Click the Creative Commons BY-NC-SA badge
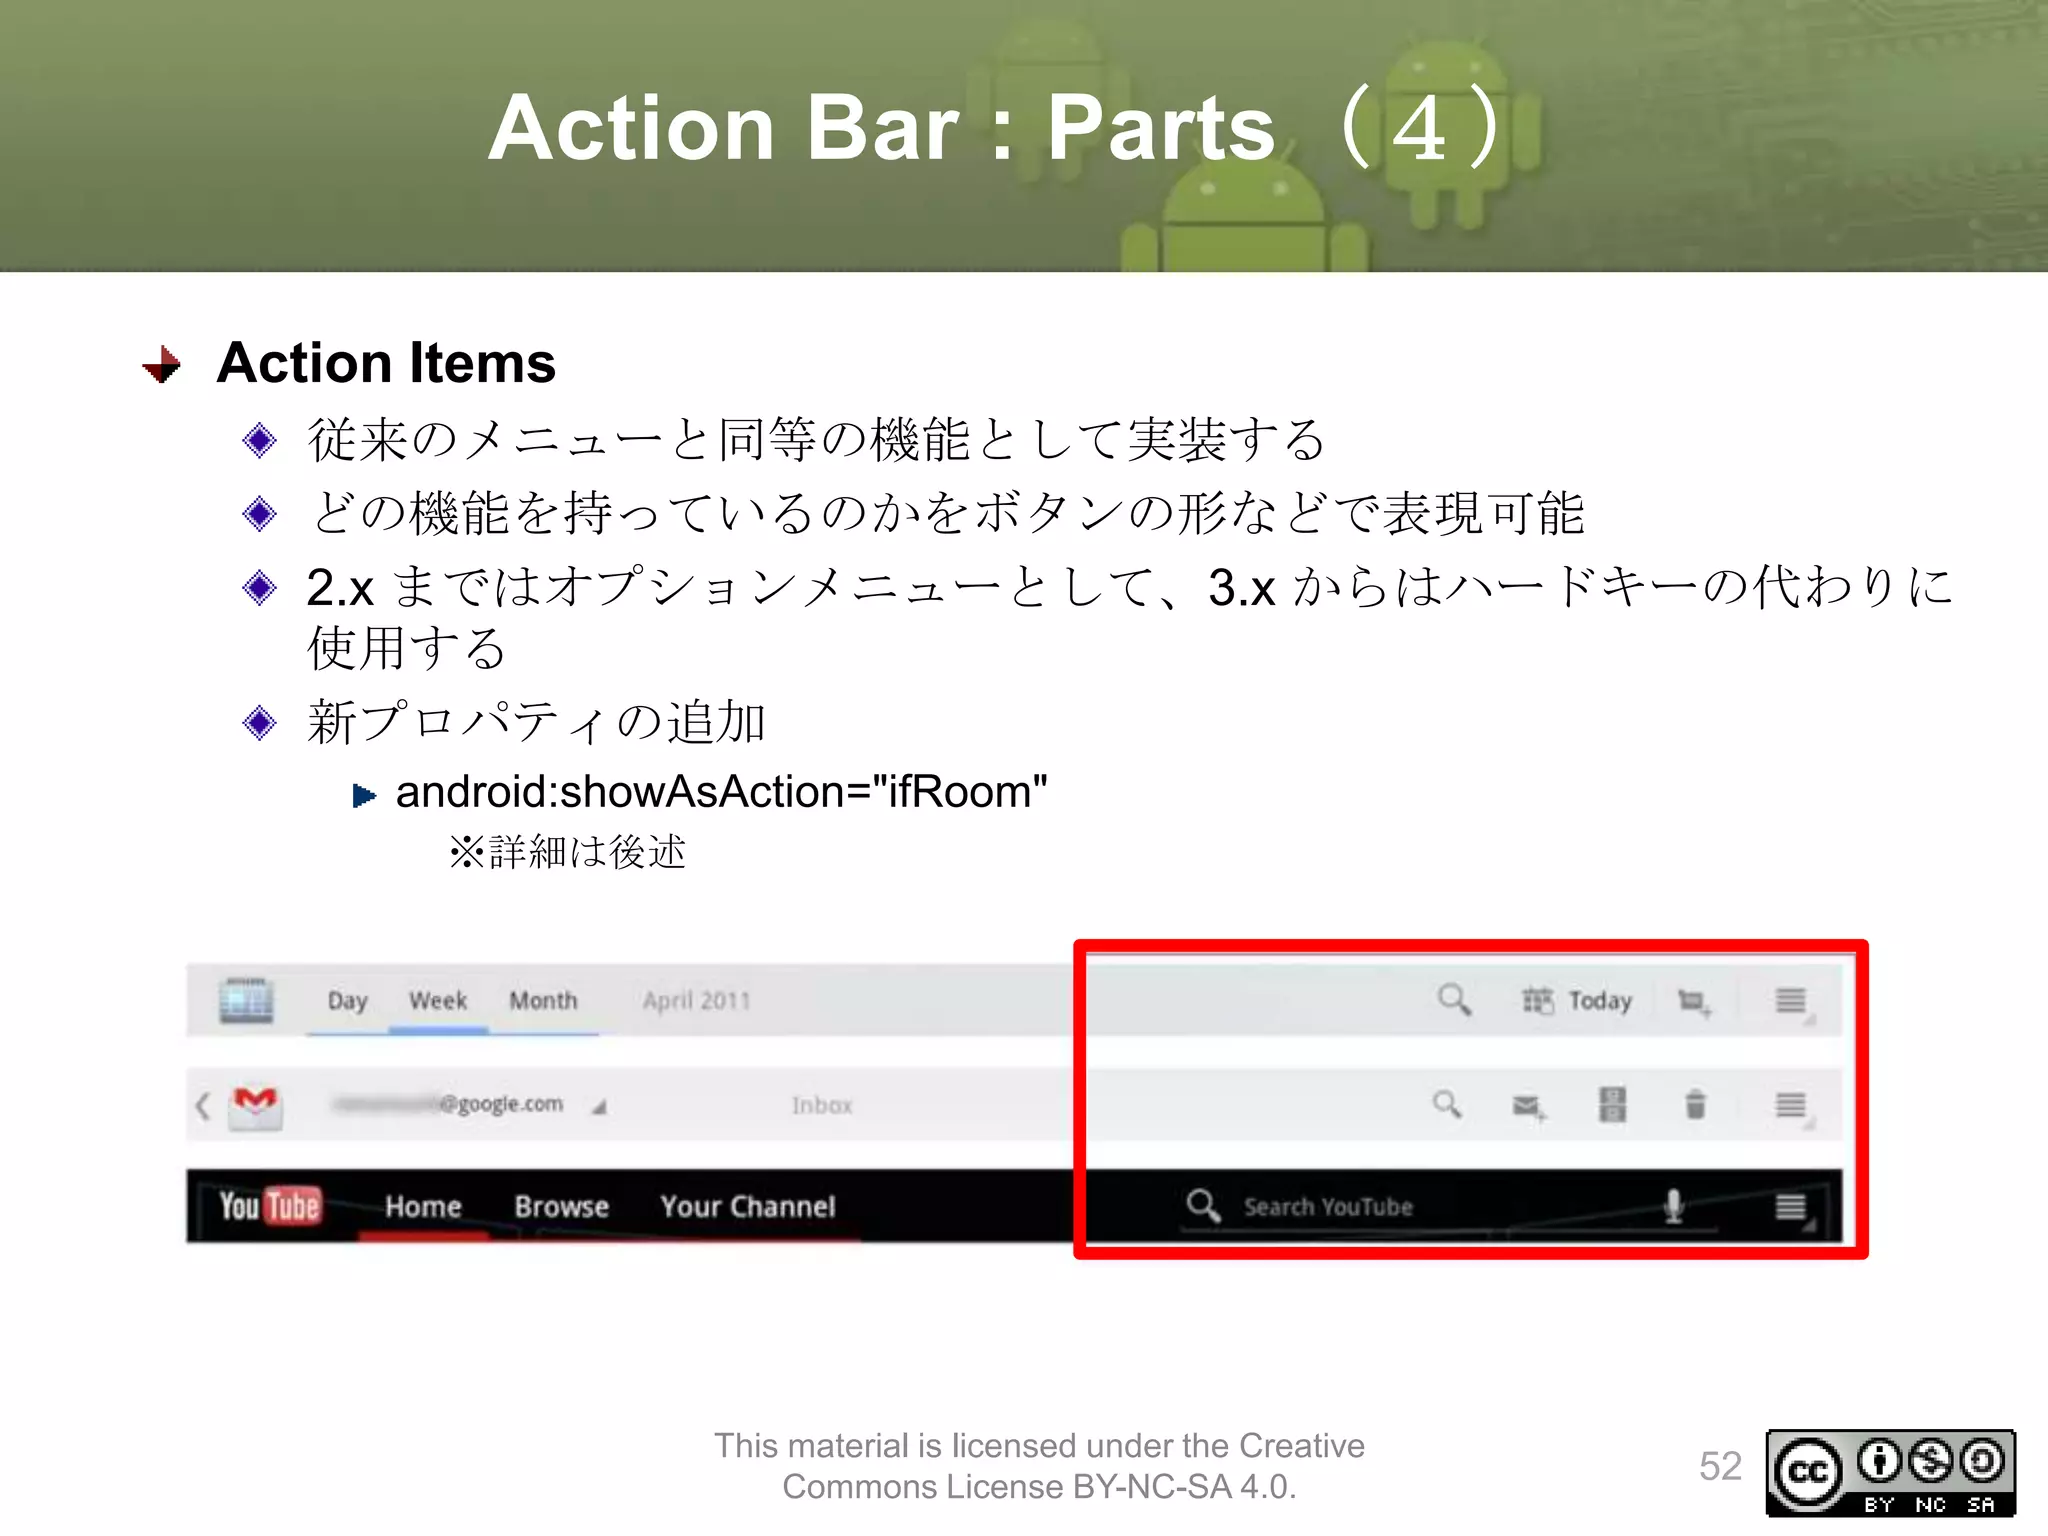Screen dimensions: 2048x1536 click(x=1890, y=1473)
